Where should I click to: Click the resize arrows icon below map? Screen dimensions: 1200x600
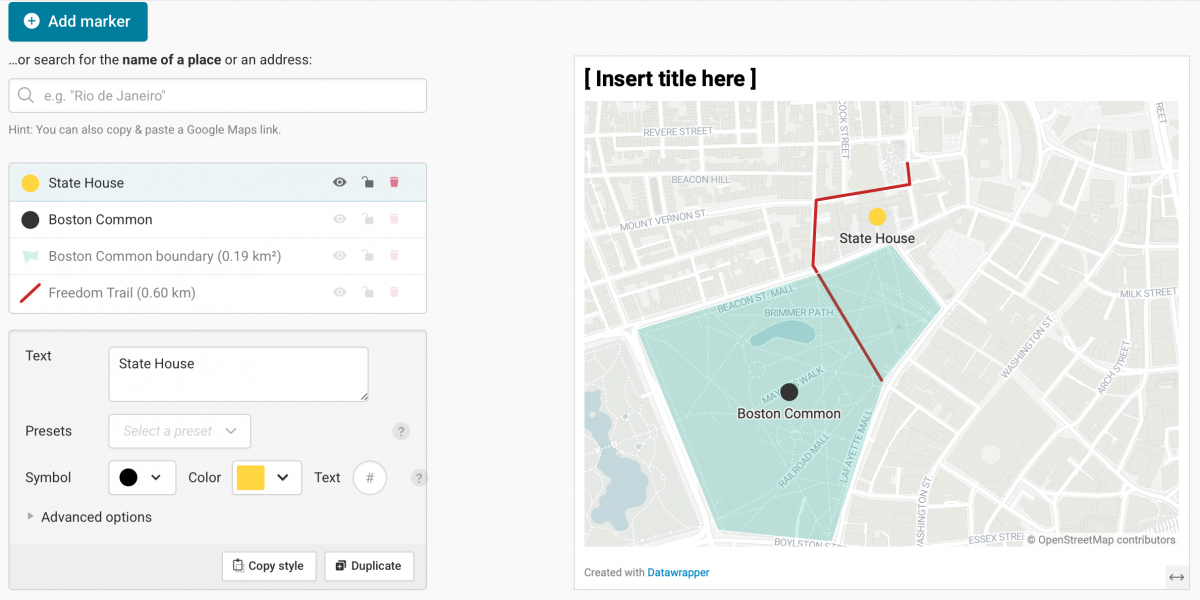(x=1176, y=577)
